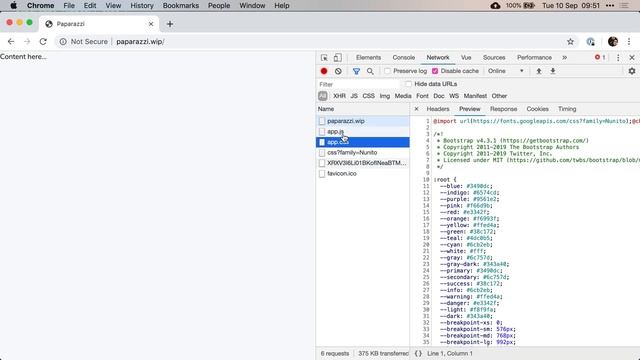Image resolution: width=640 pixels, height=360 pixels.
Task: Click the extension icon beside the star
Action: coord(590,42)
